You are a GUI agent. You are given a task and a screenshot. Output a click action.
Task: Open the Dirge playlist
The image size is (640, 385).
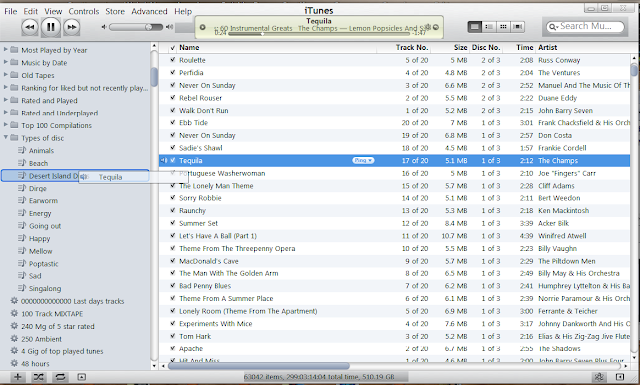click(37, 189)
